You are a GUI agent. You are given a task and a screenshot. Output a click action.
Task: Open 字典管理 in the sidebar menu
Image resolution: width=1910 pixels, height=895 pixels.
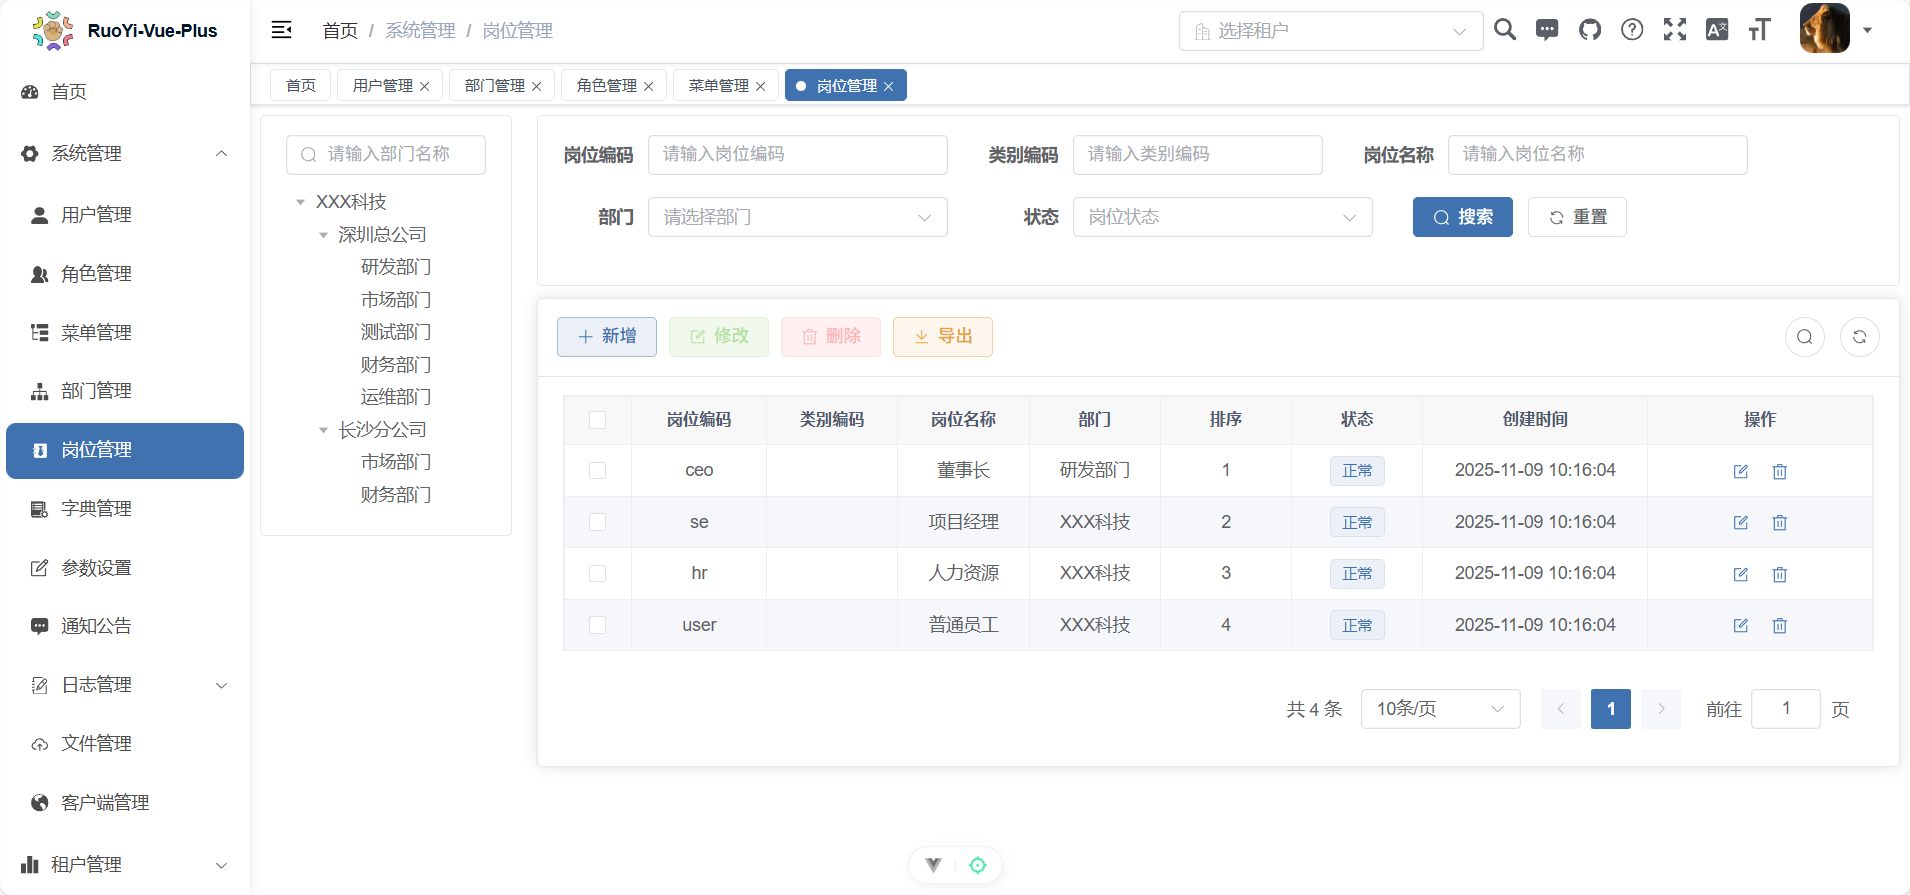tap(96, 509)
